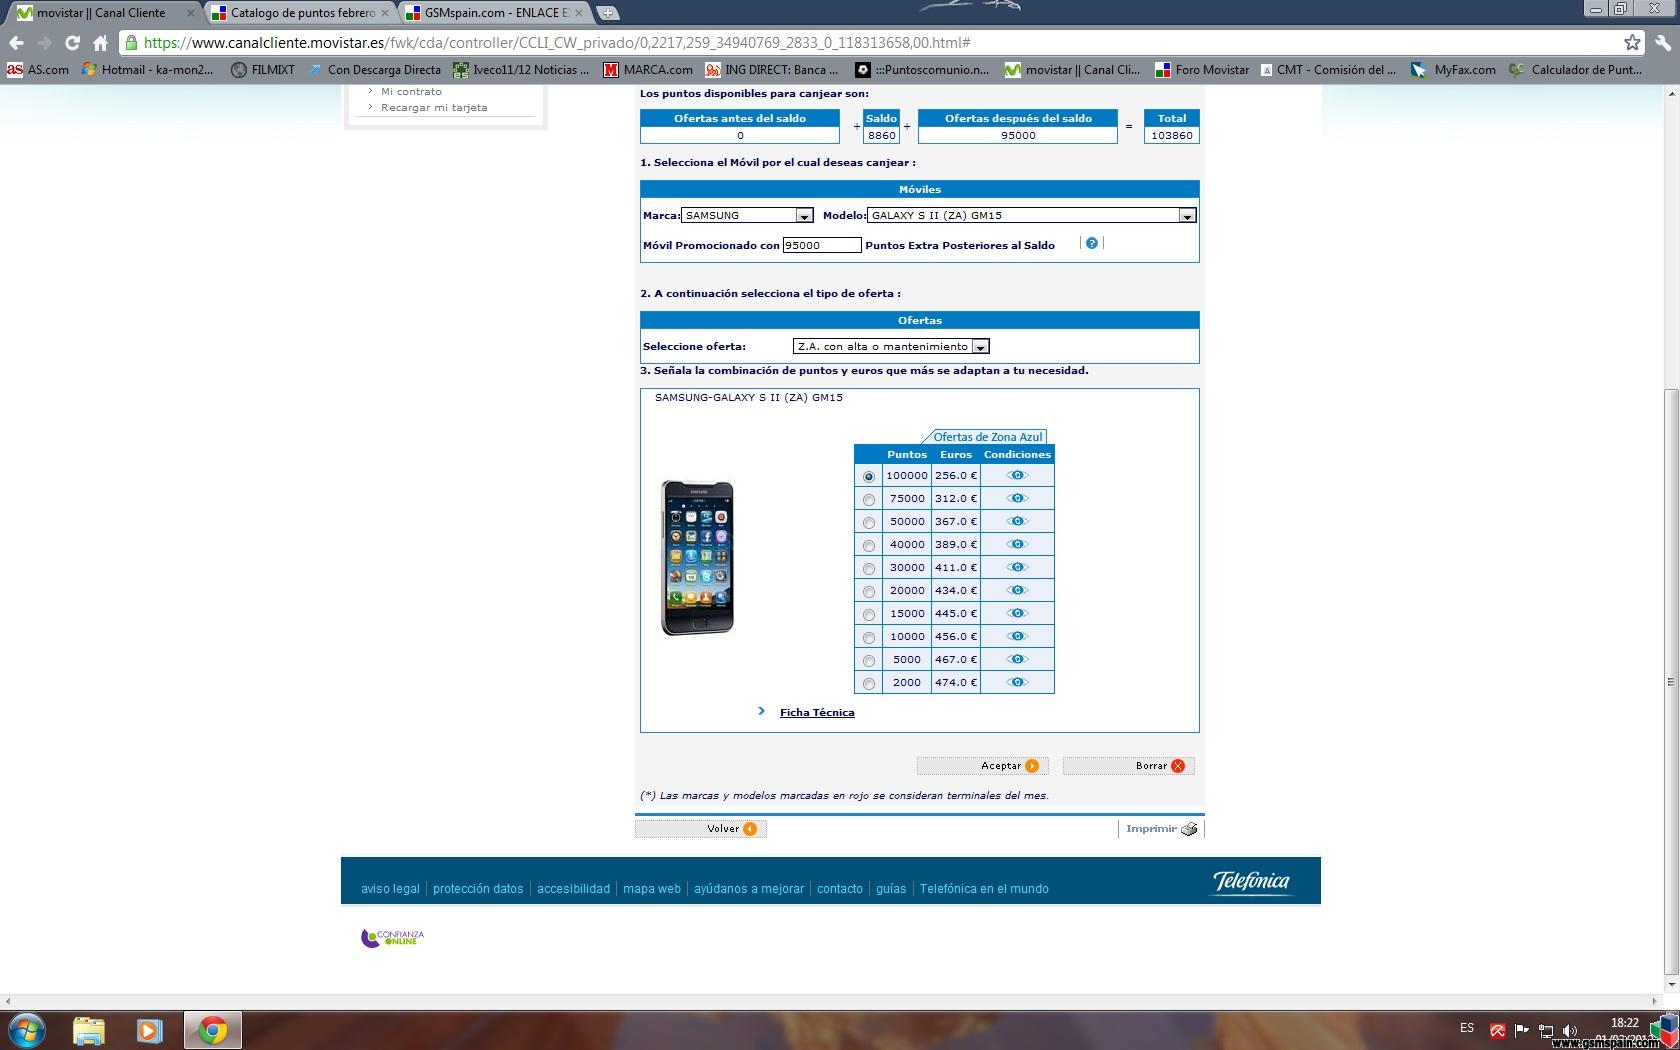Screen dimensions: 1680x1050
Task: Switch to movistar Canal Cliente tab
Action: tap(101, 13)
